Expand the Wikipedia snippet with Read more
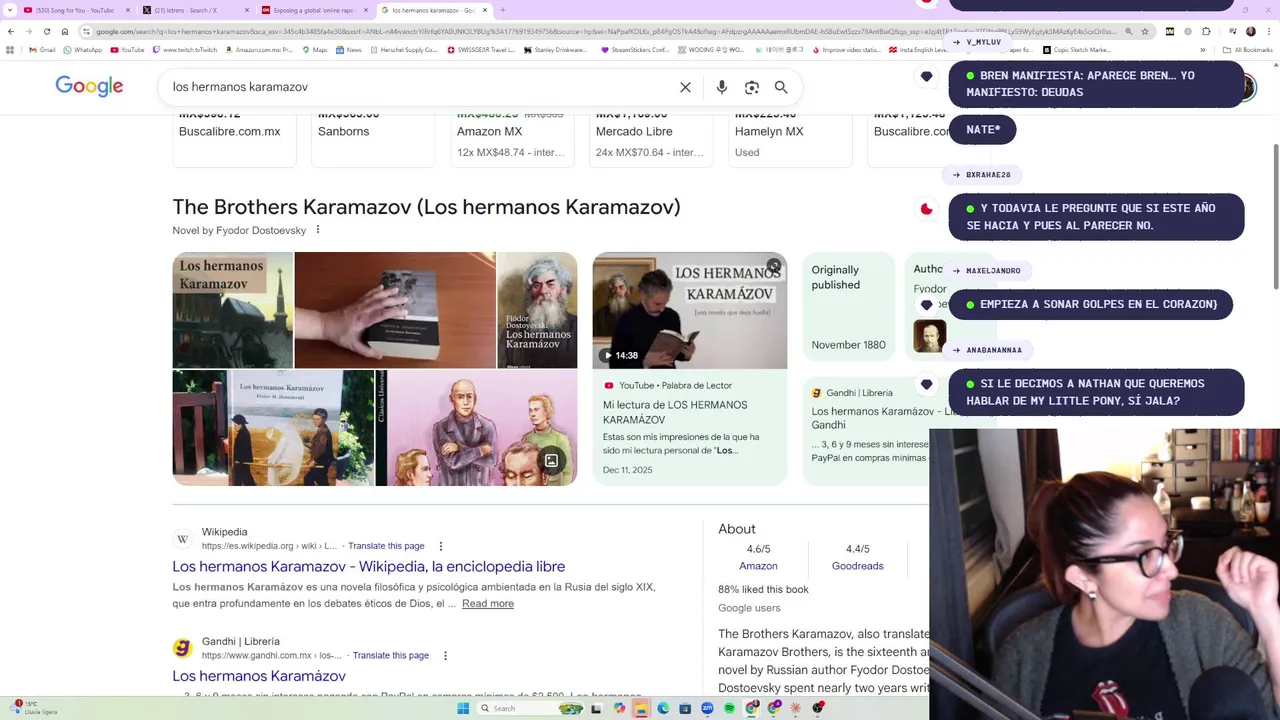The width and height of the screenshot is (1280, 720). pos(488,603)
